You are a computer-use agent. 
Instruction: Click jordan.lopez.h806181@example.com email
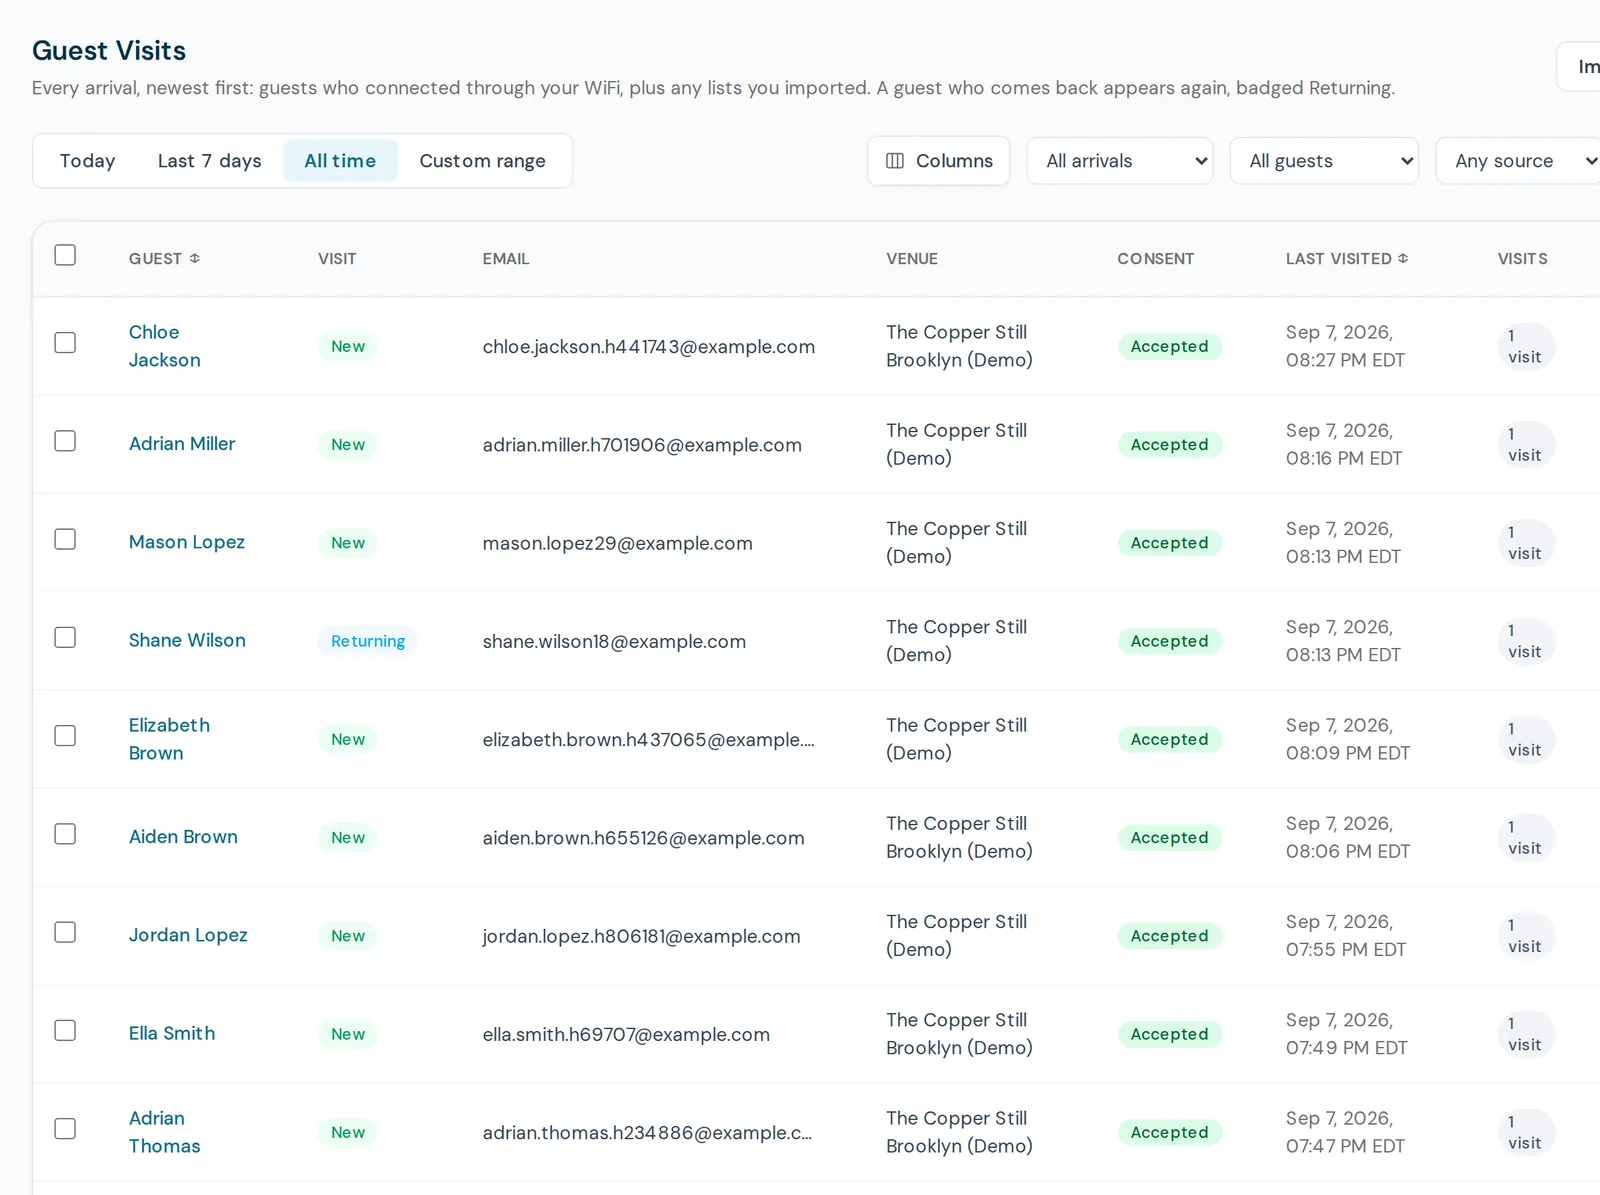[641, 936]
